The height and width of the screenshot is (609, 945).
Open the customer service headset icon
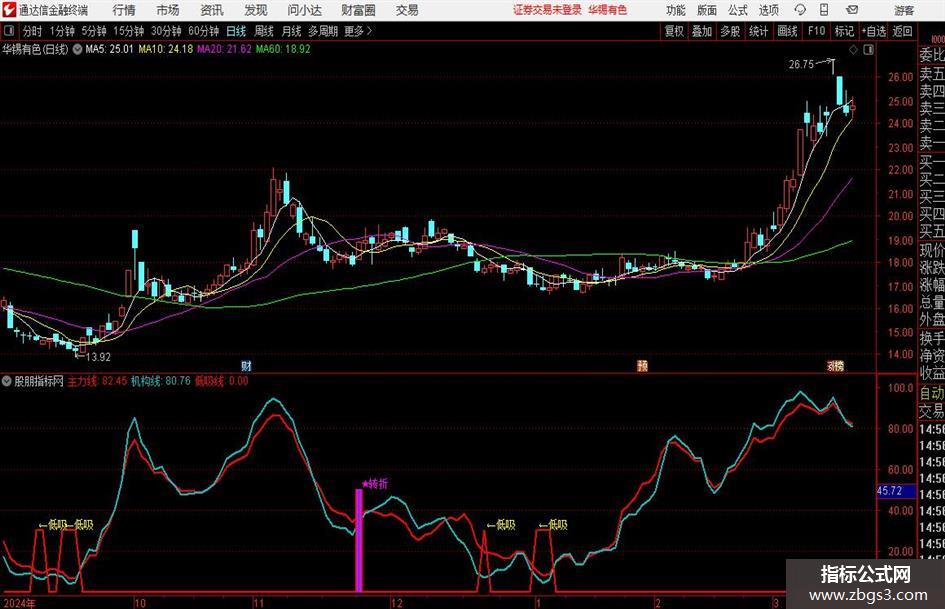pyautogui.click(x=800, y=10)
